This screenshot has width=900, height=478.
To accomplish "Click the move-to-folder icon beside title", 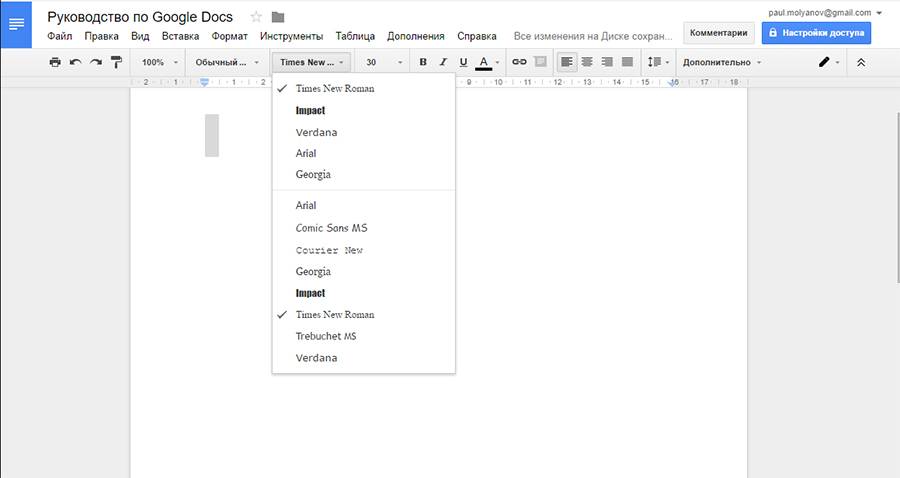I will (x=278, y=17).
